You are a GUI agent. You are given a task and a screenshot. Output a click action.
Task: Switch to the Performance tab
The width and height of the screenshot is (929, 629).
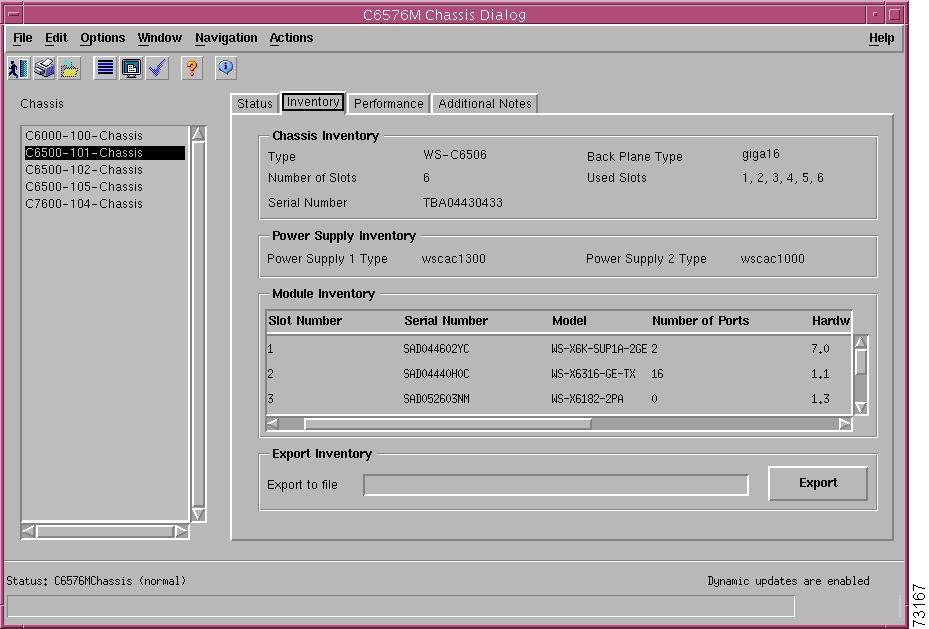[x=389, y=104]
